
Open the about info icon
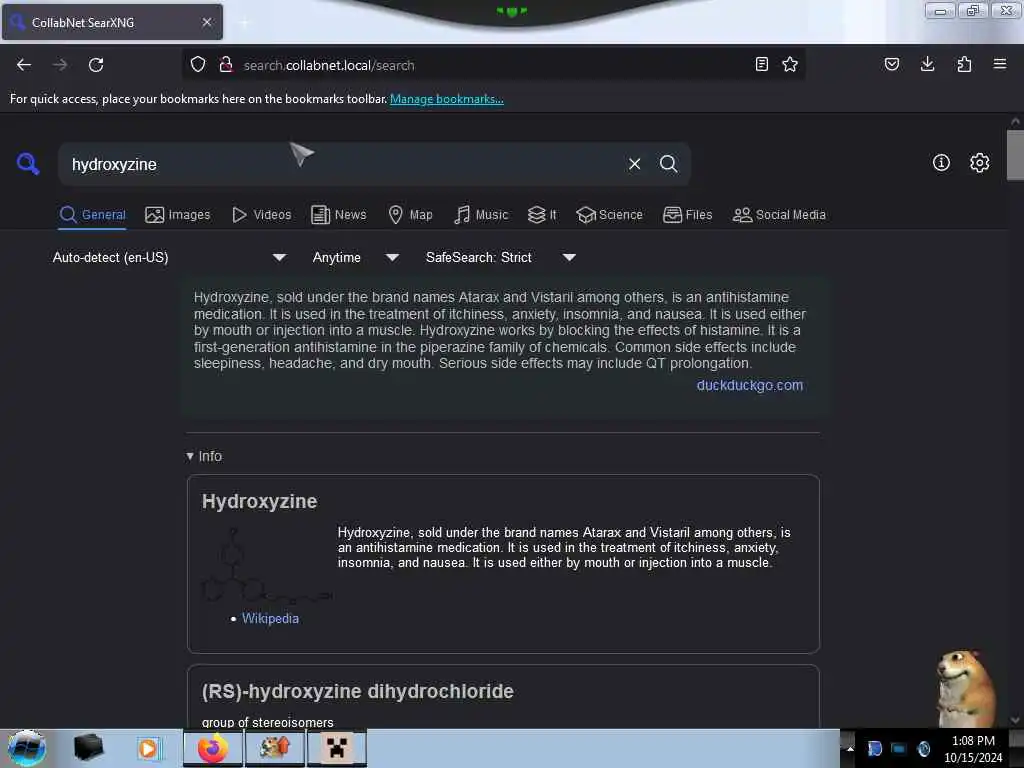pos(941,163)
